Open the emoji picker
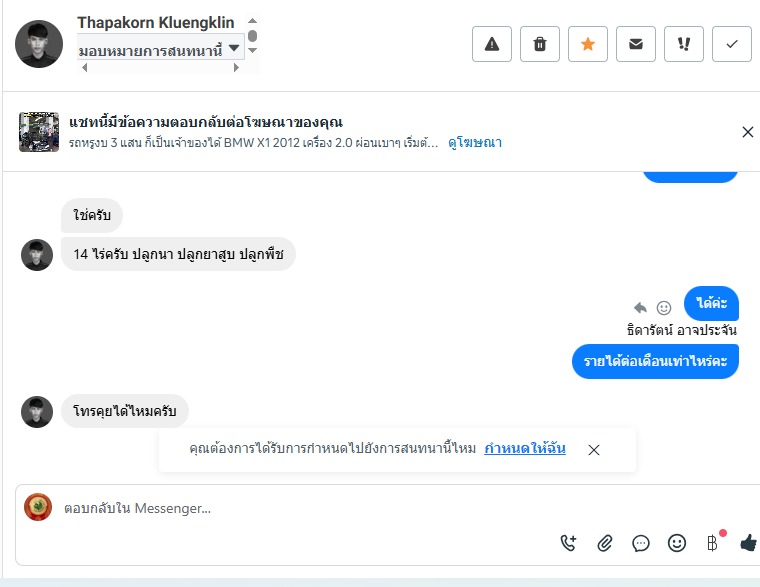The image size is (760, 587). [x=677, y=543]
